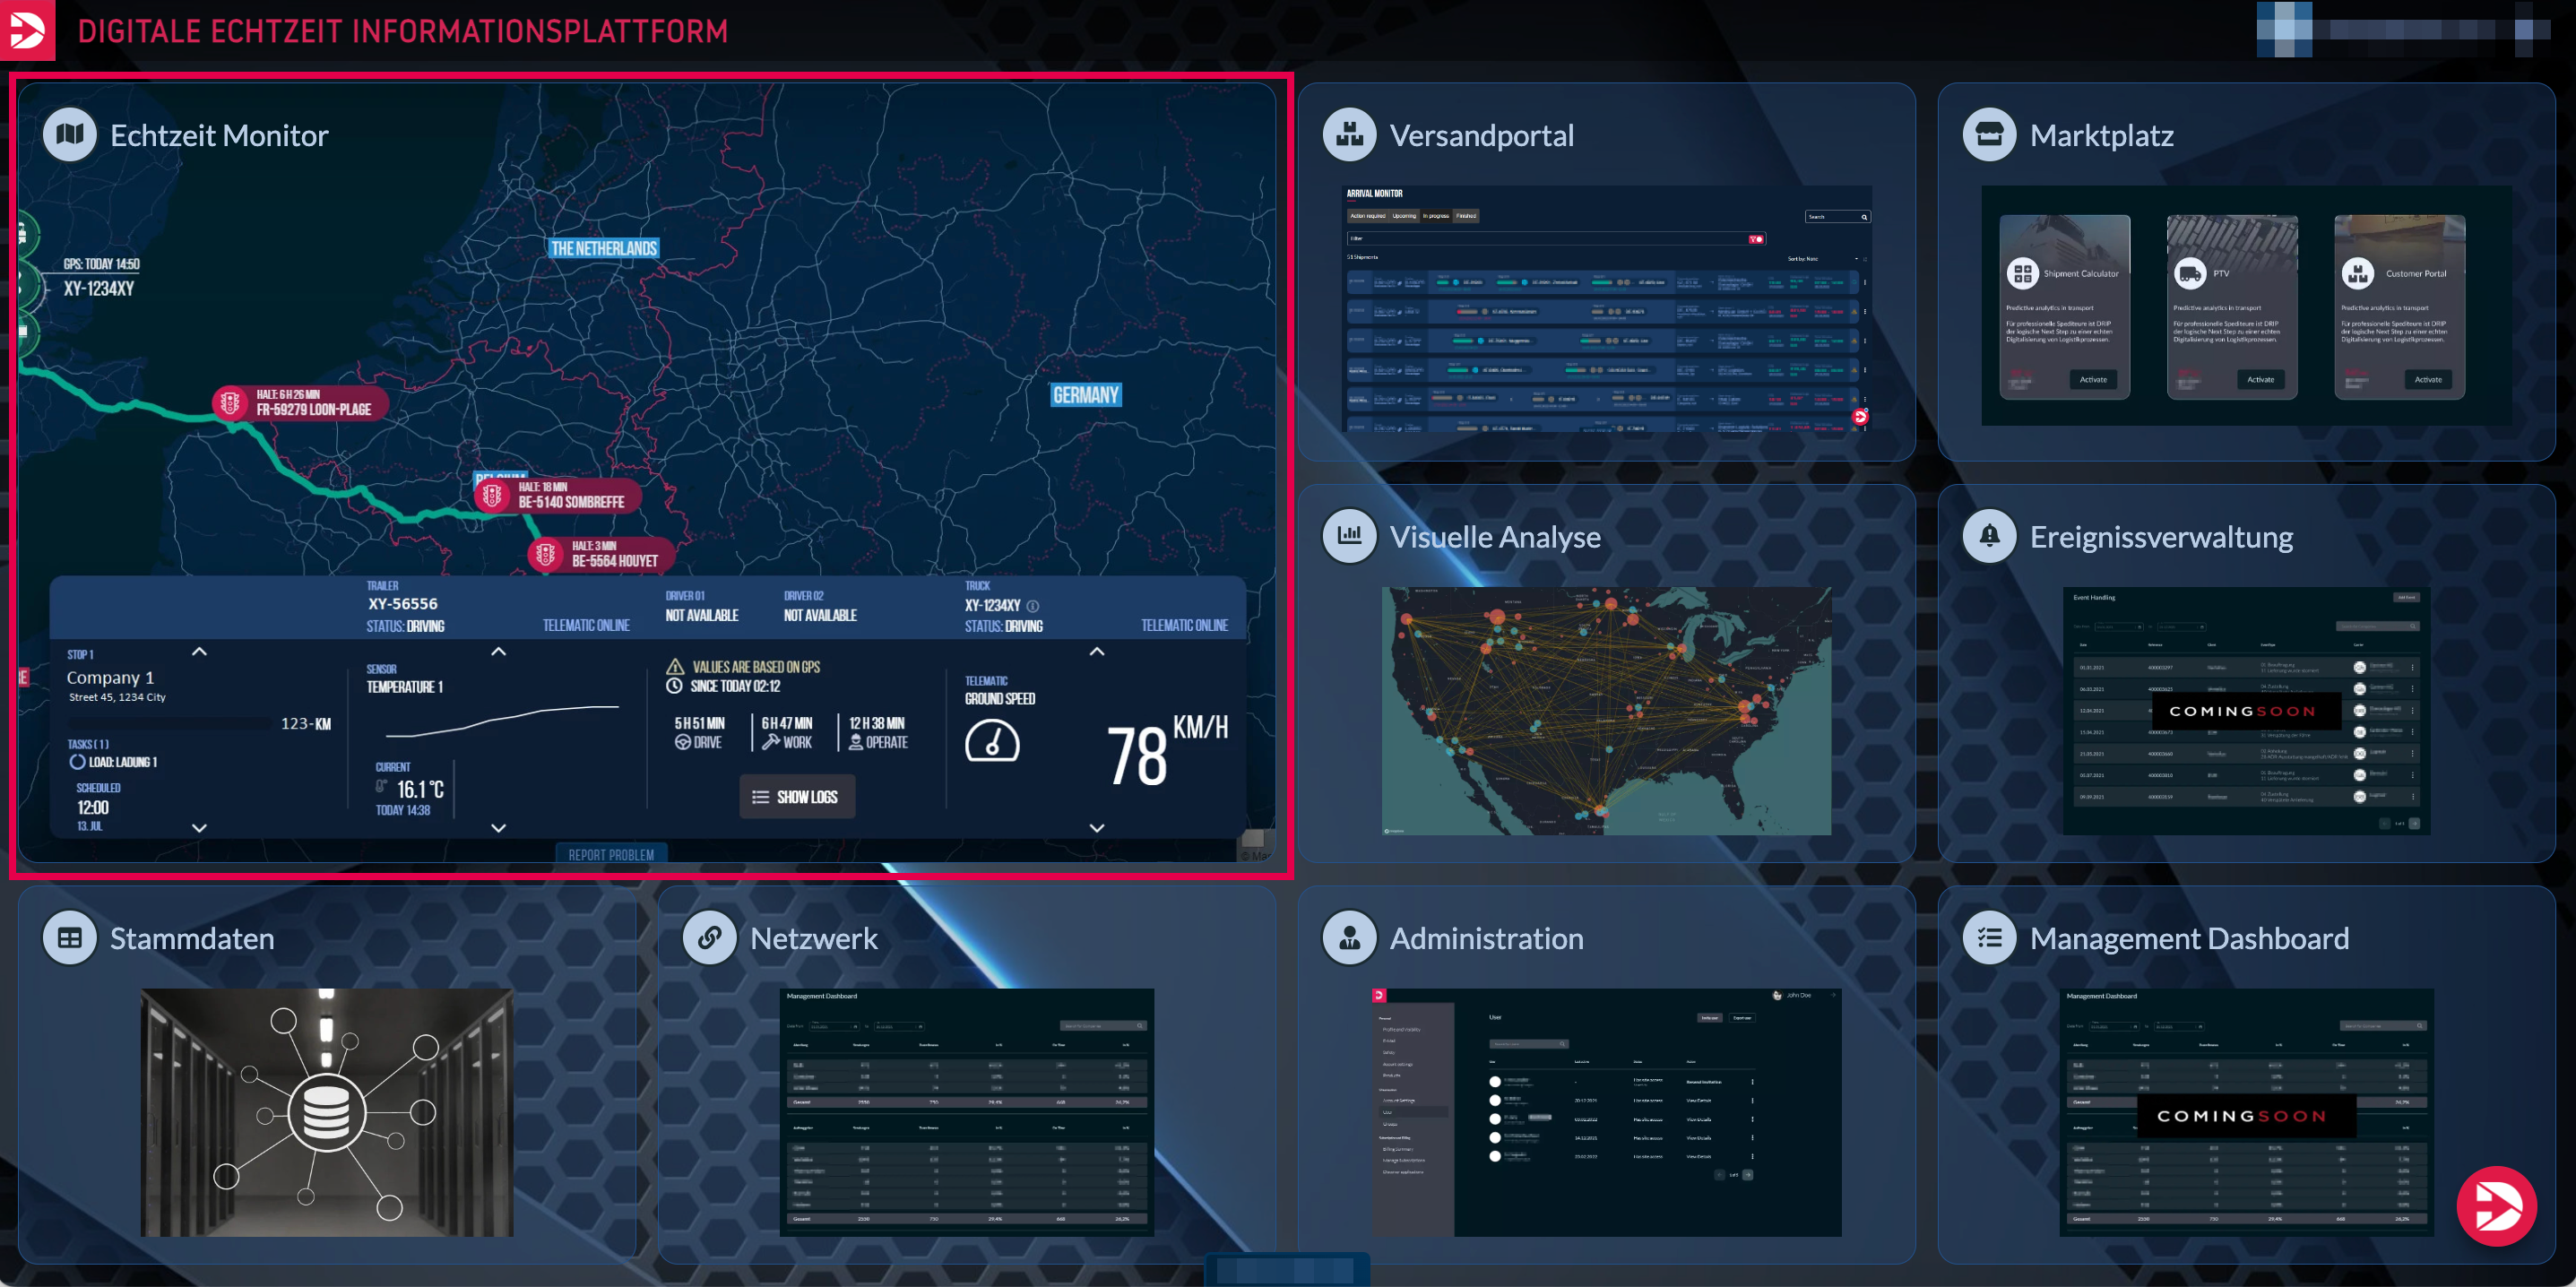Screen dimensions: 2576x1287
Task: Open the Report Problem tab
Action: (x=611, y=854)
